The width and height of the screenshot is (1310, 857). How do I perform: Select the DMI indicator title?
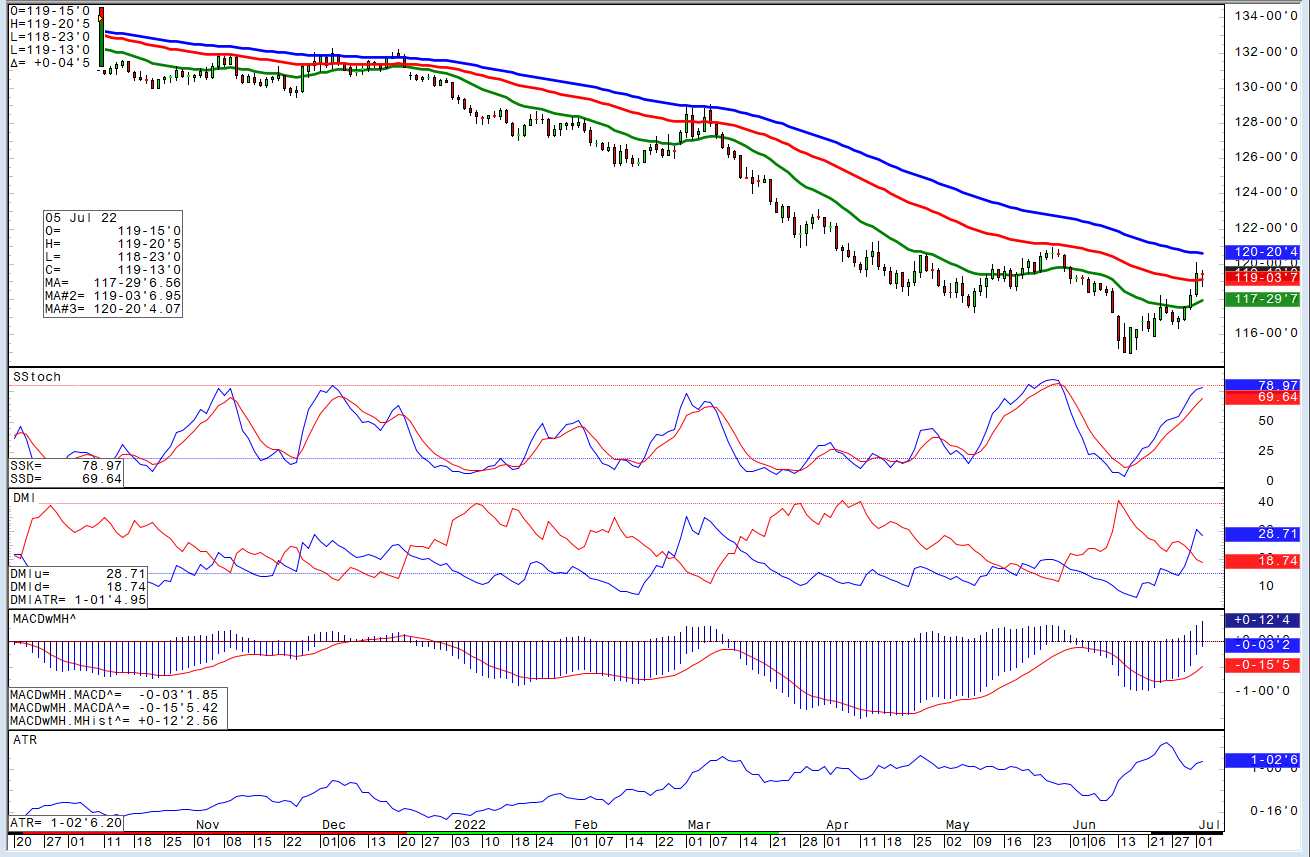tap(24, 497)
